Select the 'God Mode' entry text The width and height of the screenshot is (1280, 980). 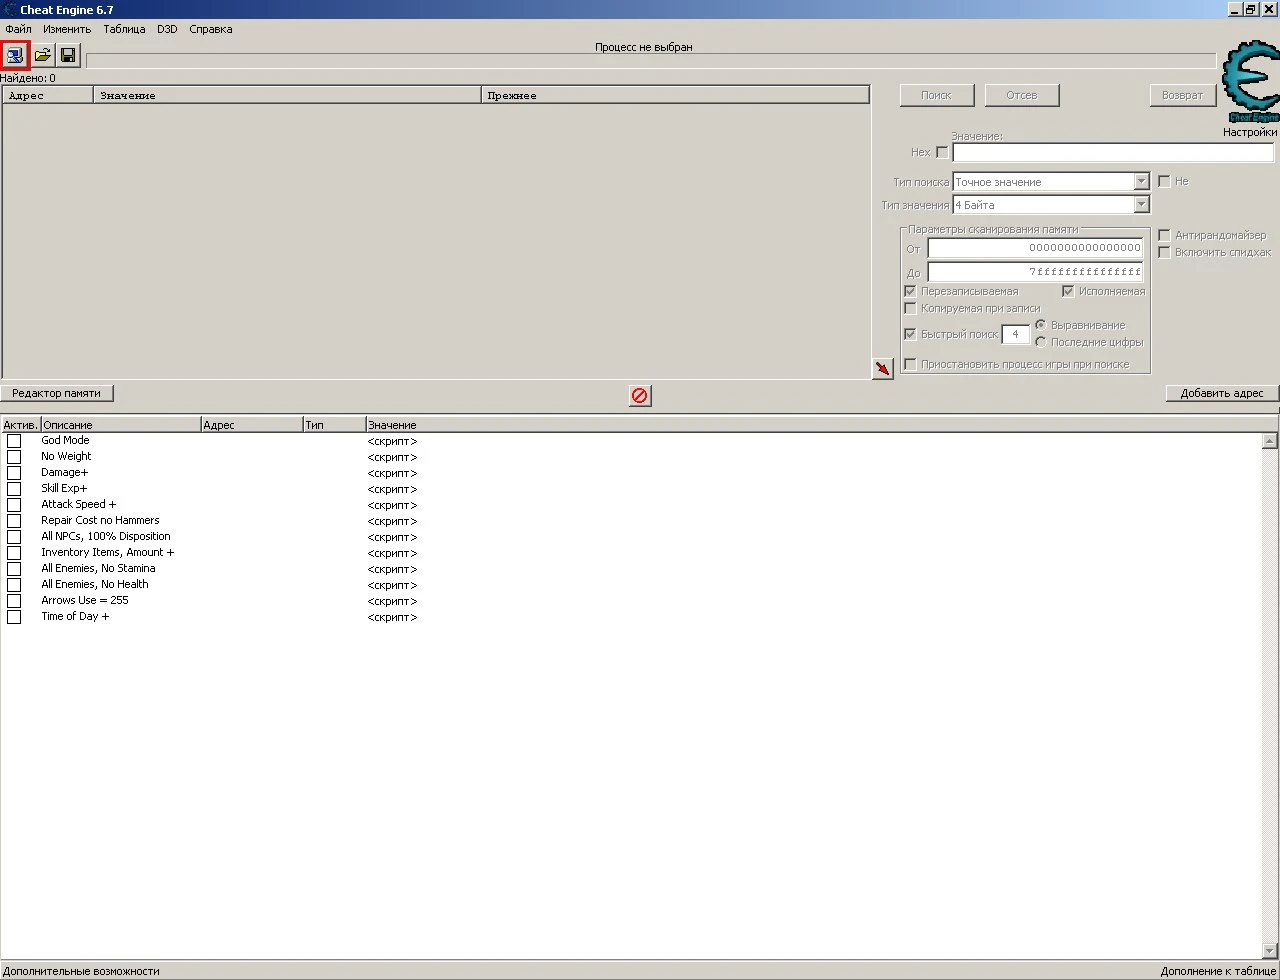65,440
